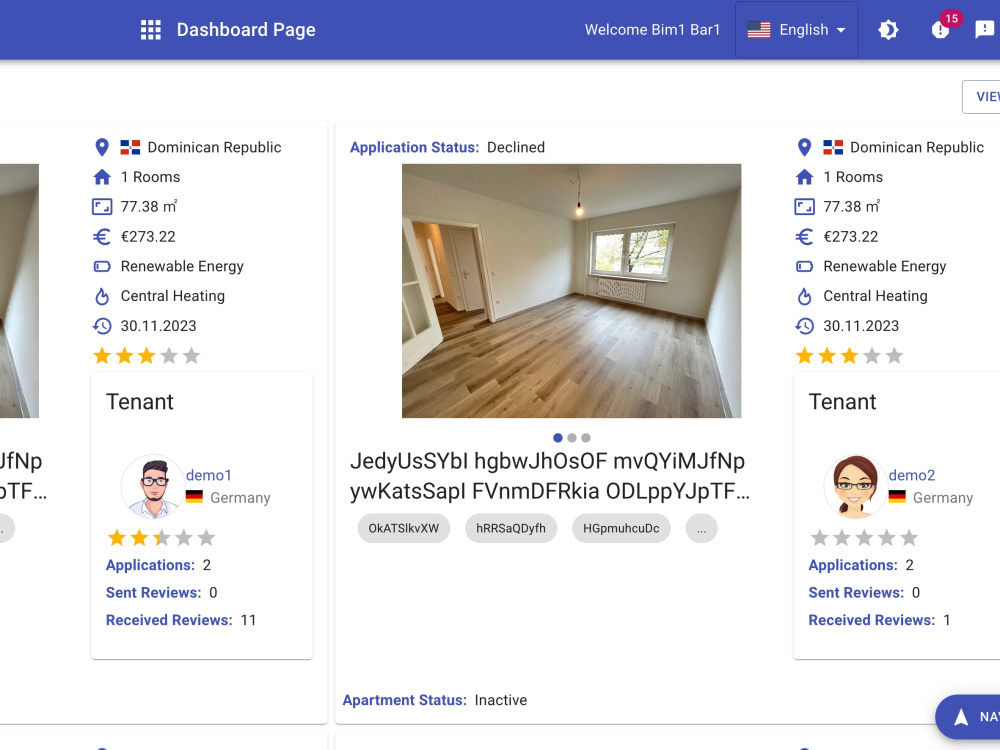1000x750 pixels.
Task: Click the US flag icon
Action: 758,30
